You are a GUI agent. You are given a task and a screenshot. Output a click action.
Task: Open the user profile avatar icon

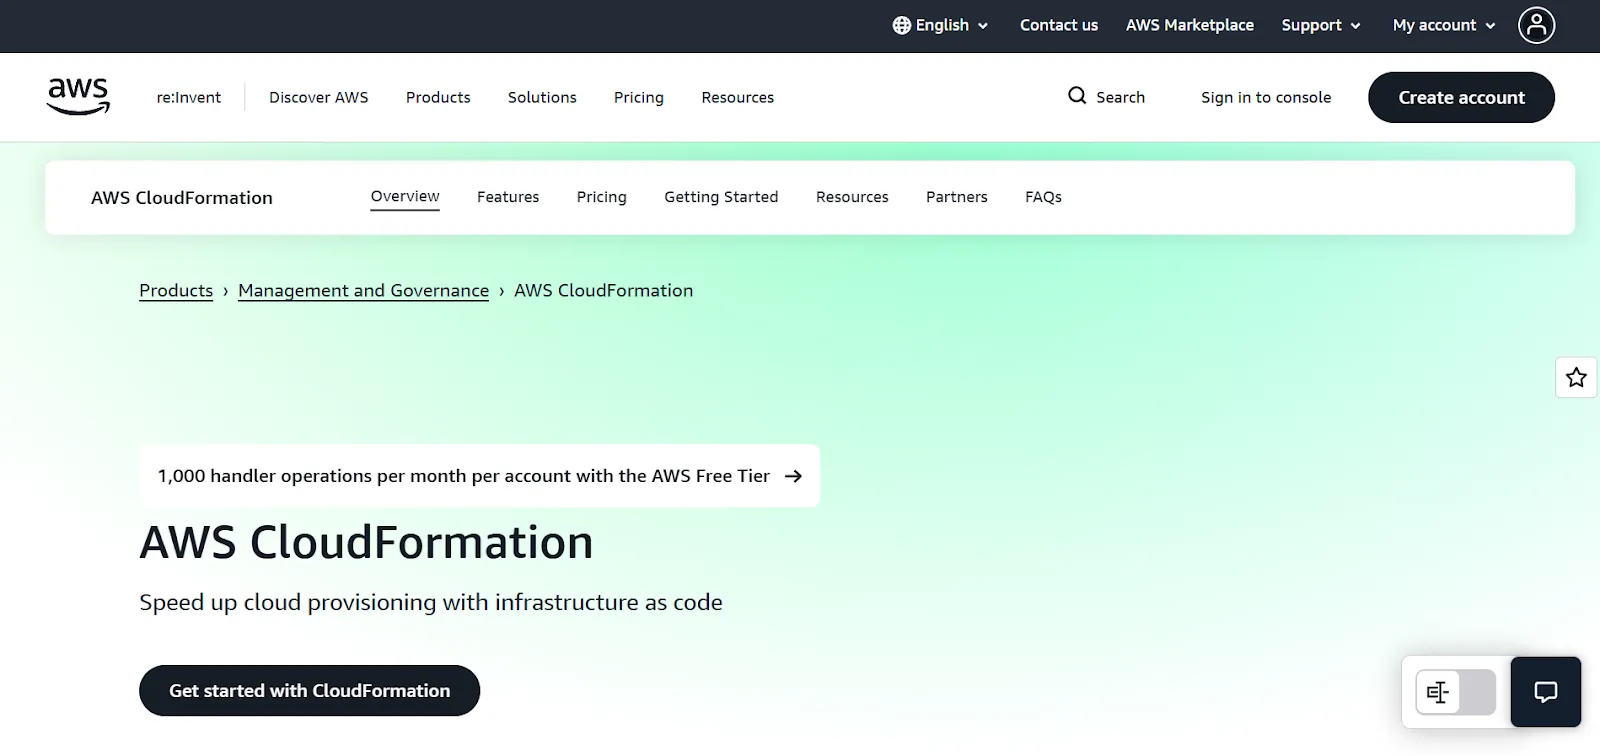point(1536,25)
